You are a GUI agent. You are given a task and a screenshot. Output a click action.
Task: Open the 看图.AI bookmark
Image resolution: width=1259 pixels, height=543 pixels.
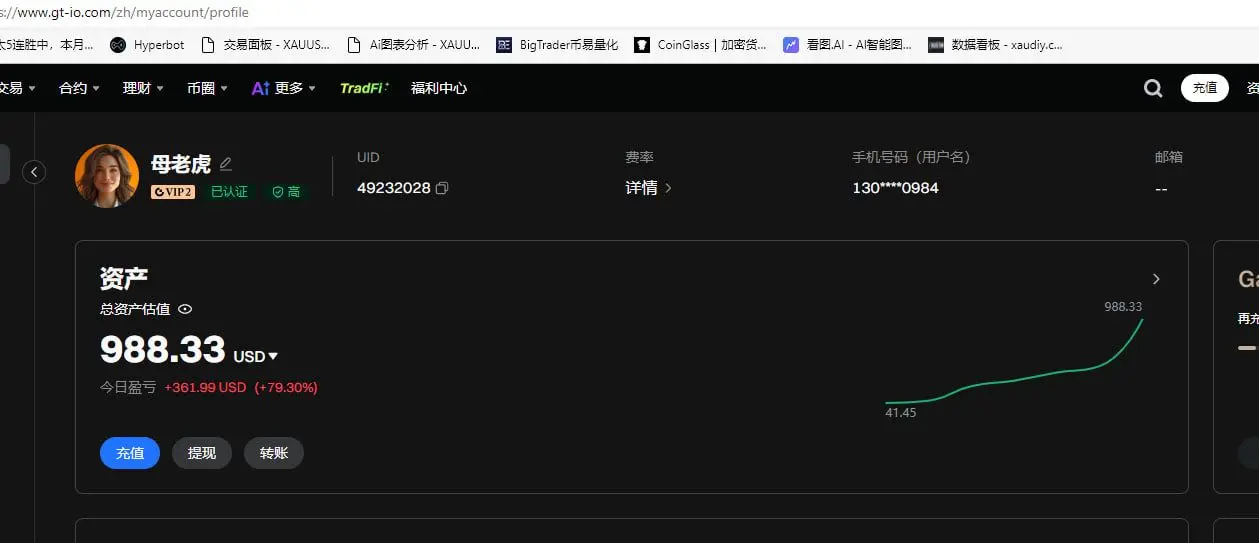coord(848,45)
